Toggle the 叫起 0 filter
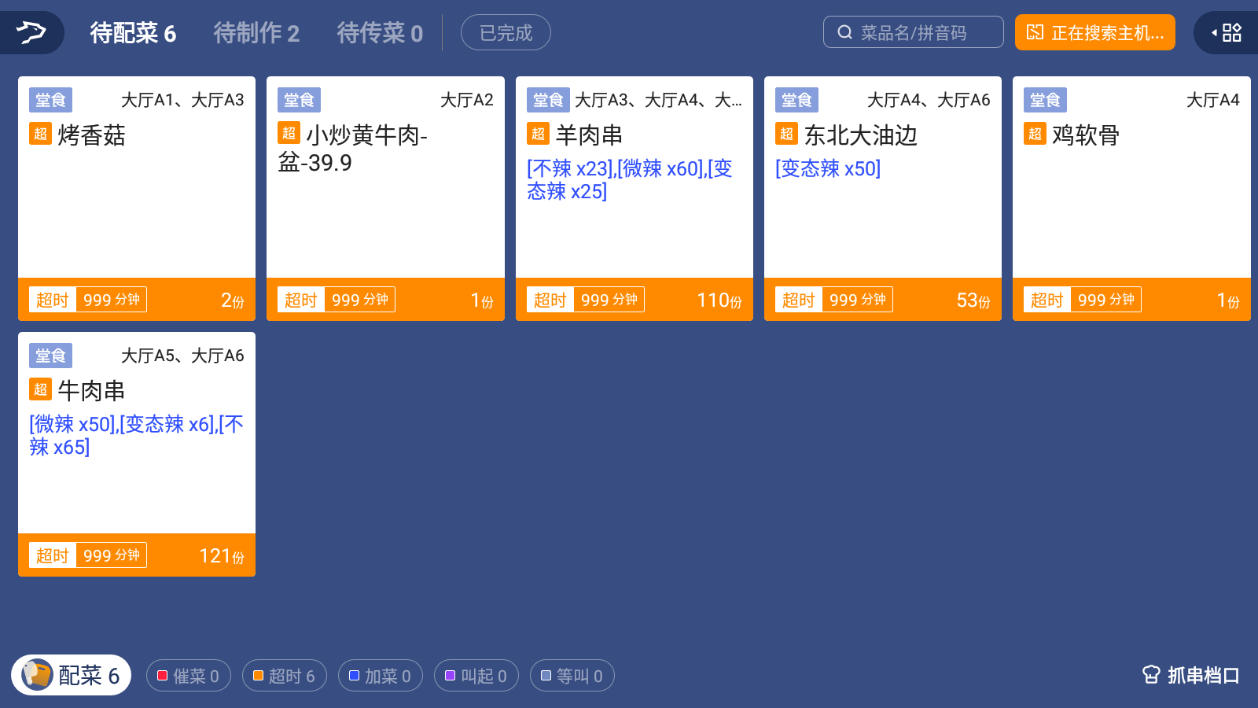 (476, 676)
